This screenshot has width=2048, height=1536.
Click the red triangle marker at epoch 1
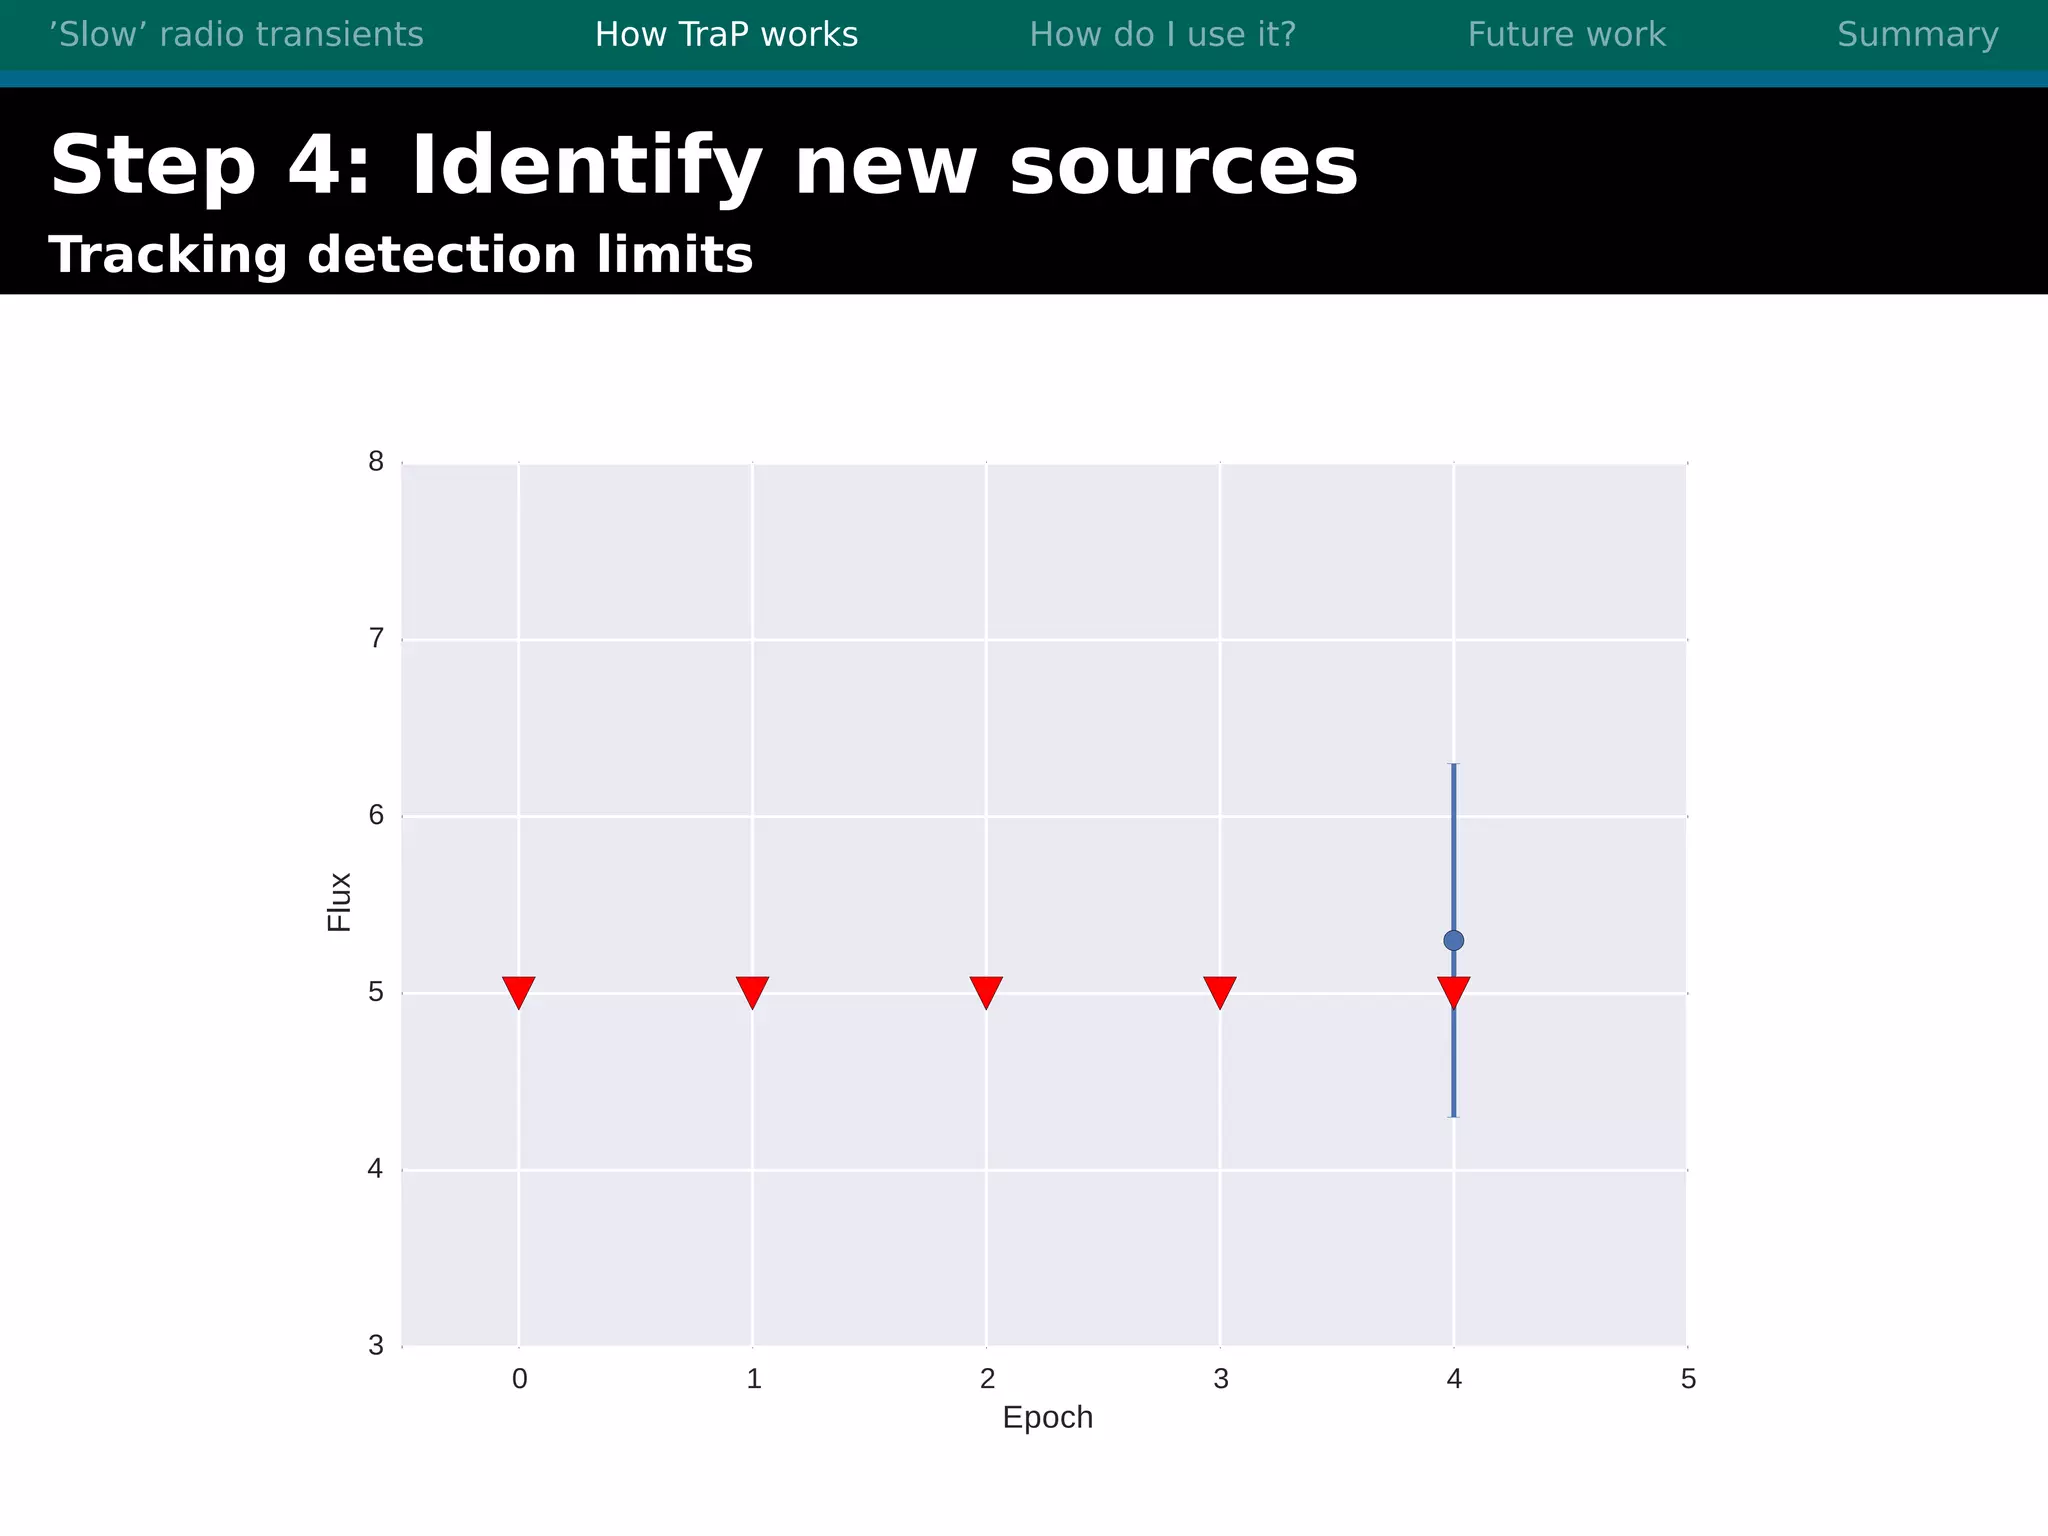pos(752,992)
